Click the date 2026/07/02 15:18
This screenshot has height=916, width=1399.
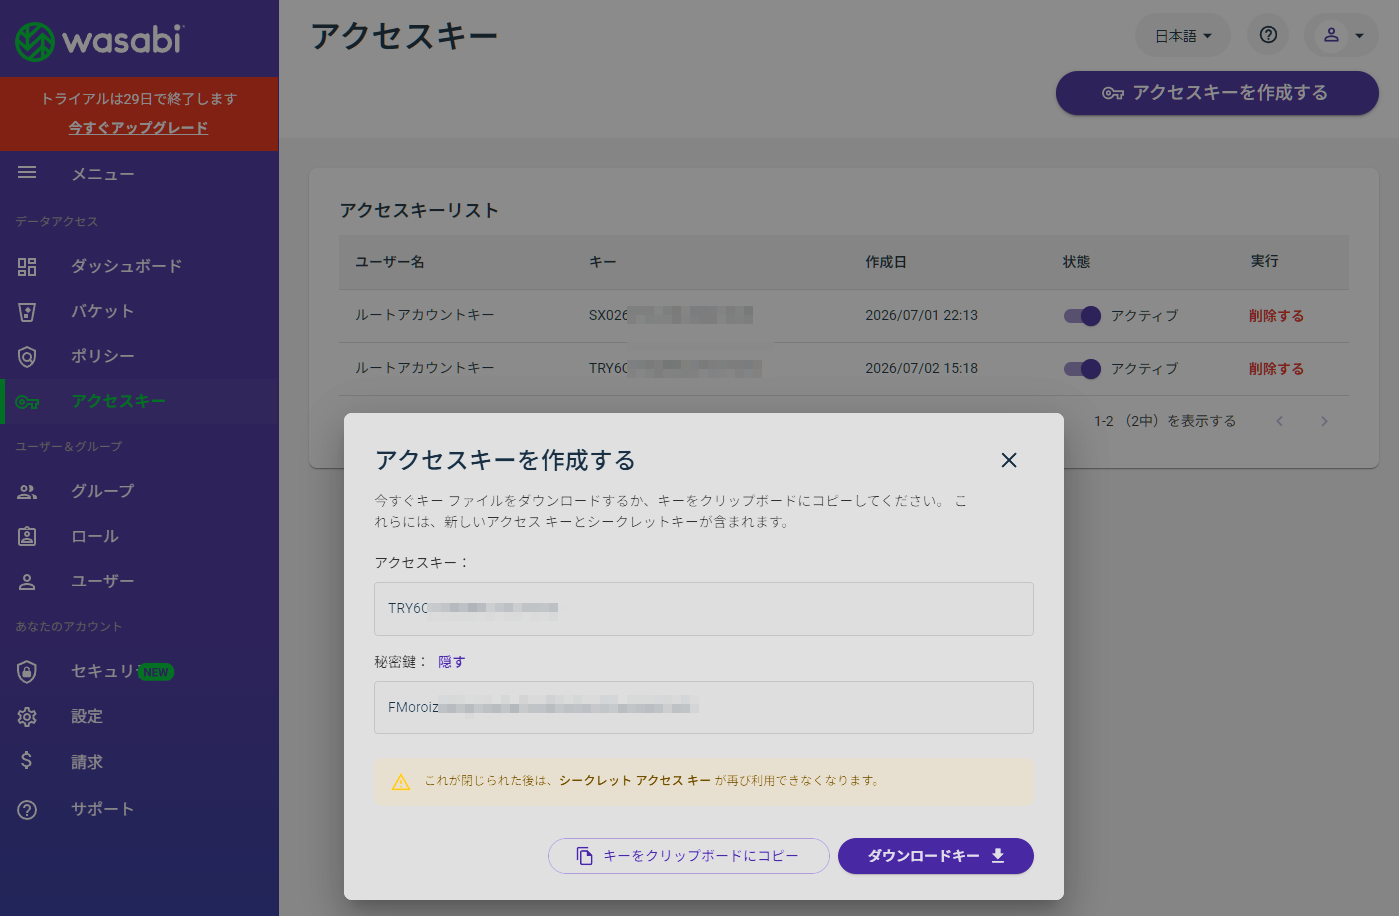click(922, 368)
